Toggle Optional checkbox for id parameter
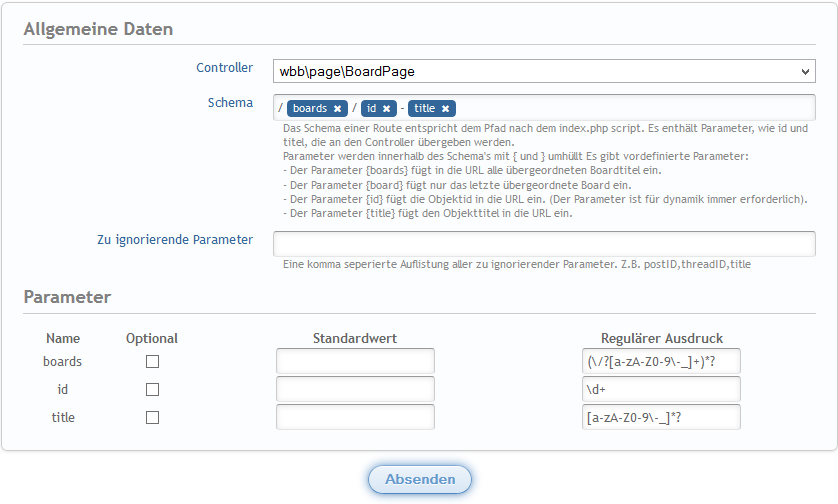Image resolution: width=838 pixels, height=504 pixels. (x=152, y=390)
